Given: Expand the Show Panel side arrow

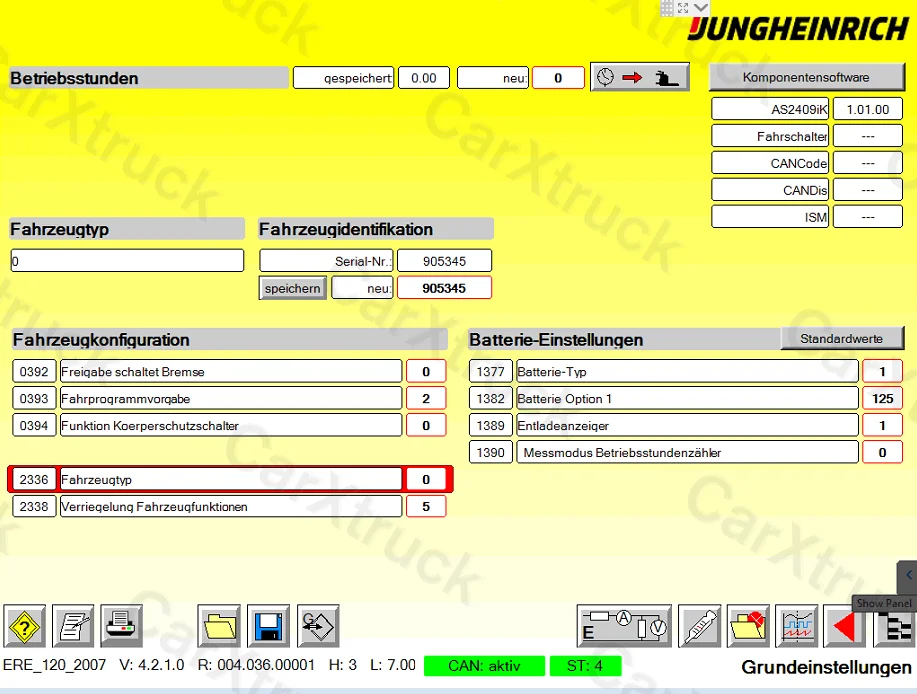Looking at the screenshot, I should point(909,575).
